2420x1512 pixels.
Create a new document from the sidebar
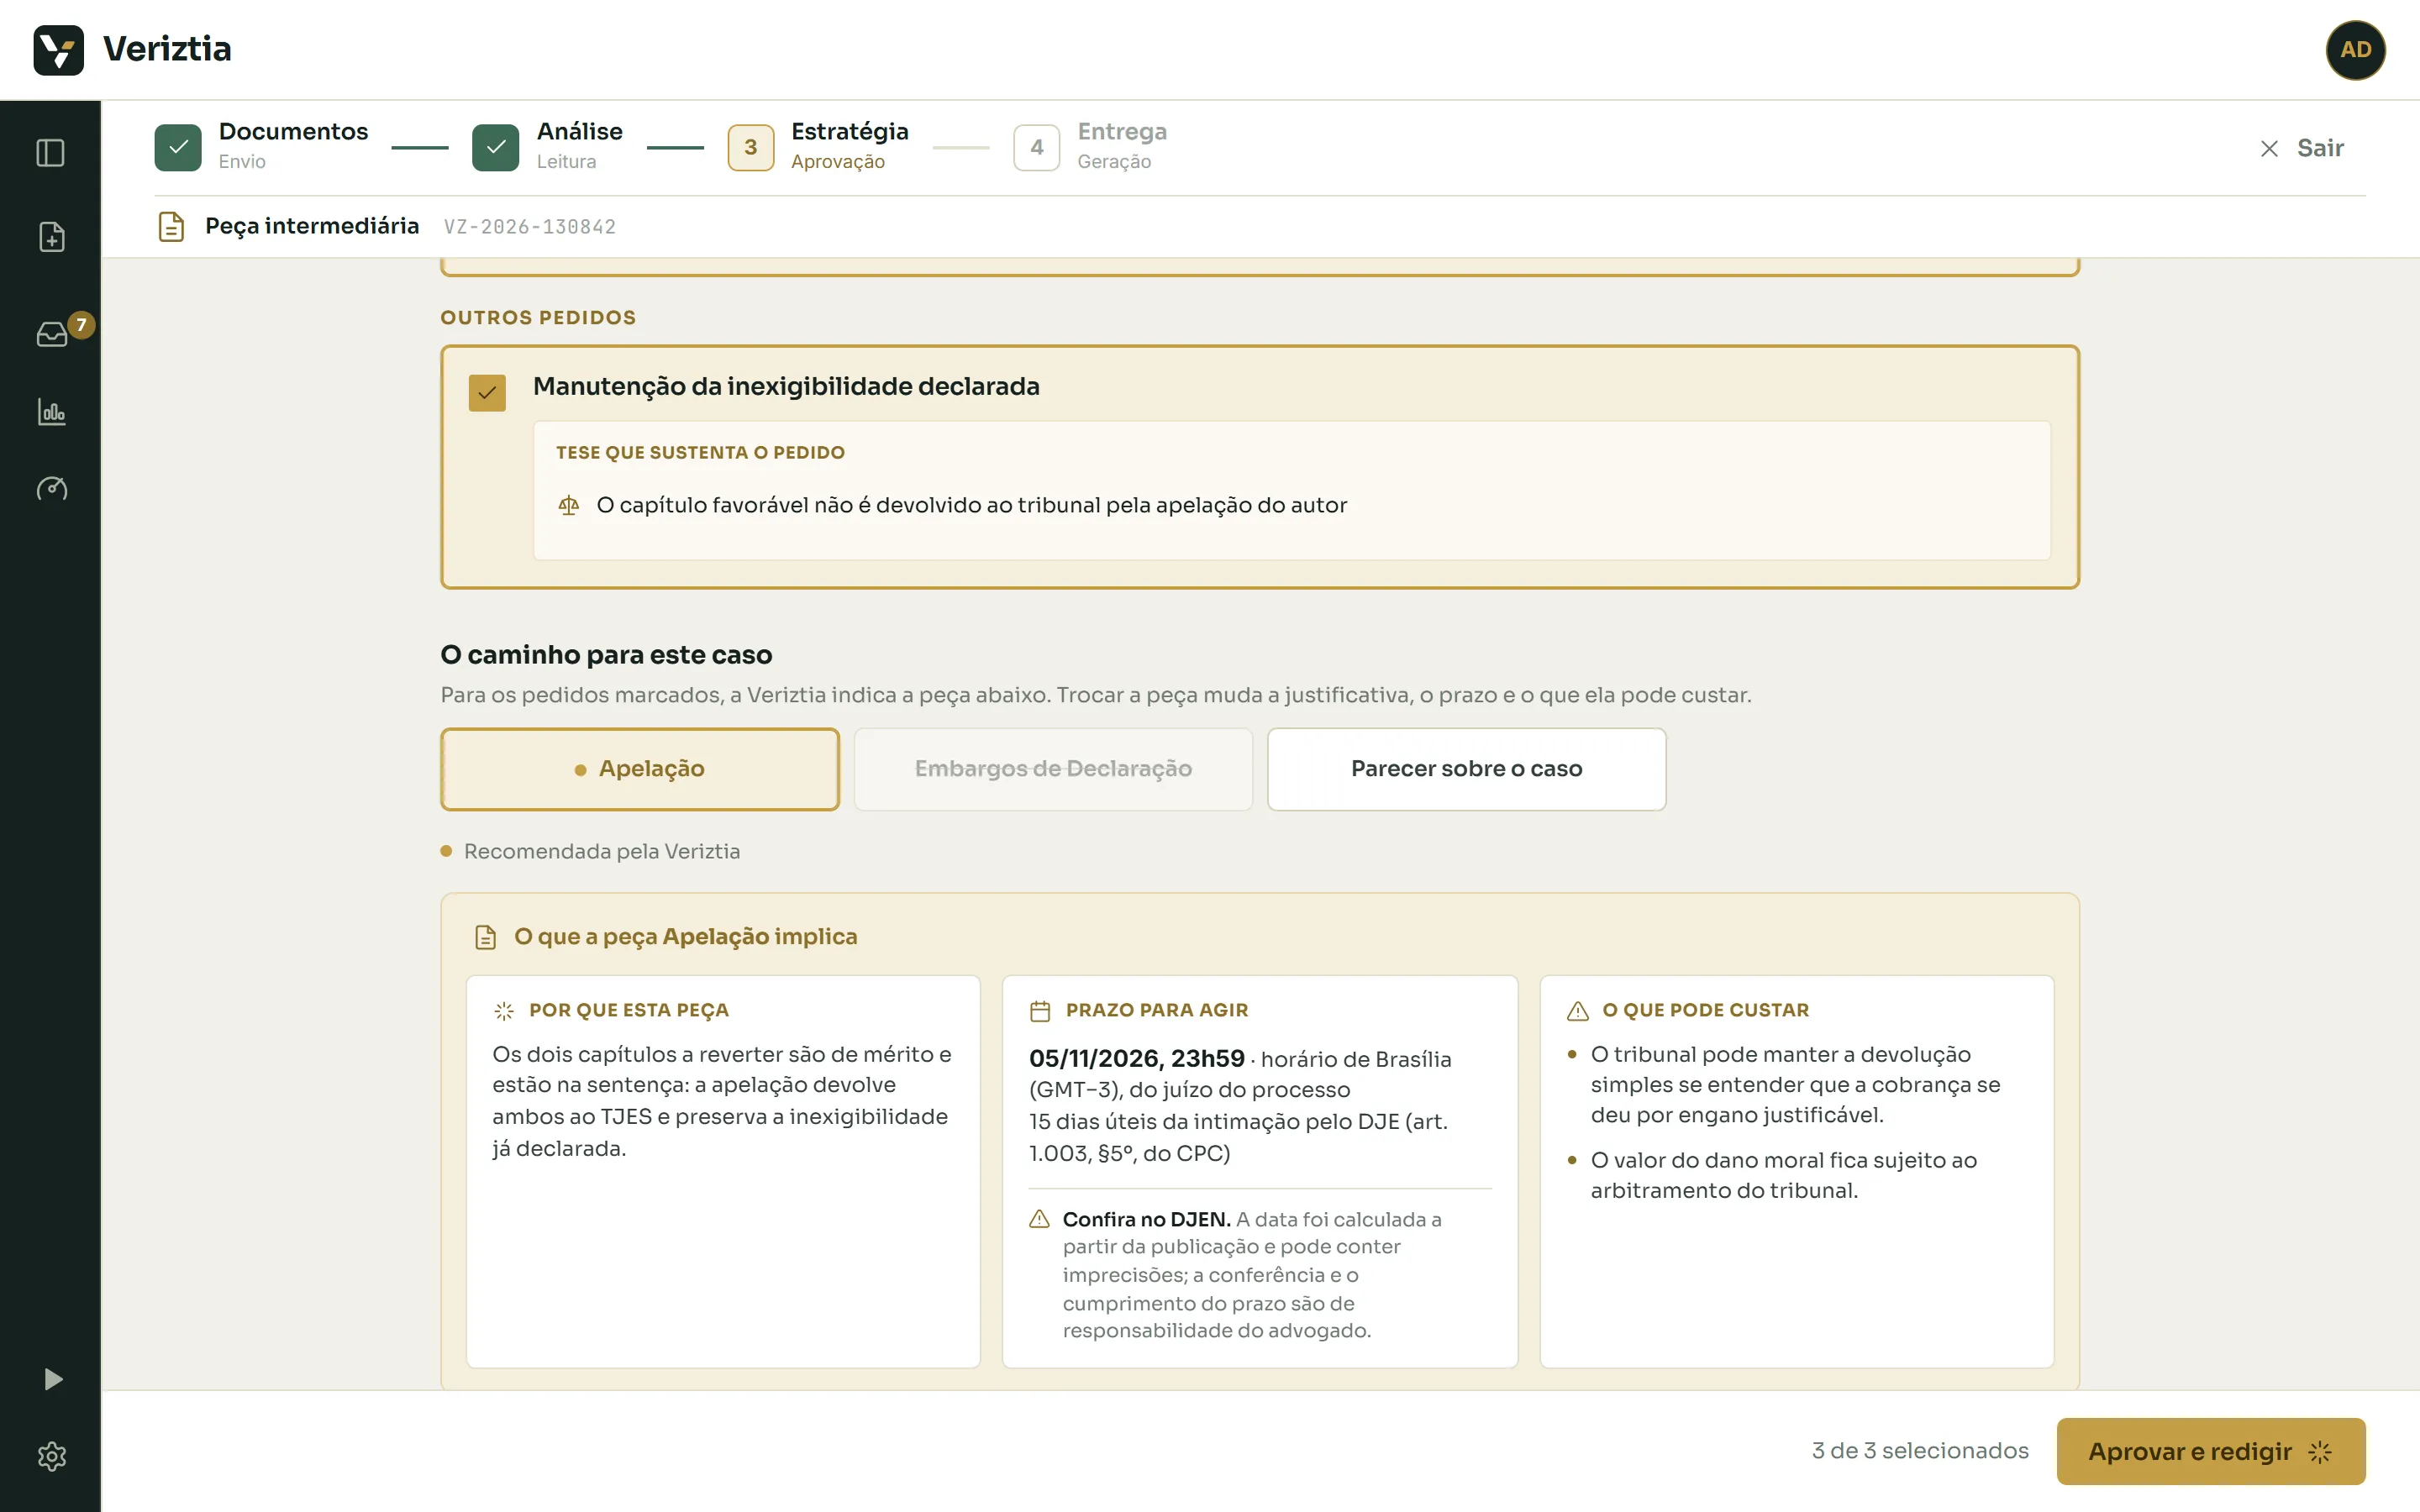click(x=51, y=237)
